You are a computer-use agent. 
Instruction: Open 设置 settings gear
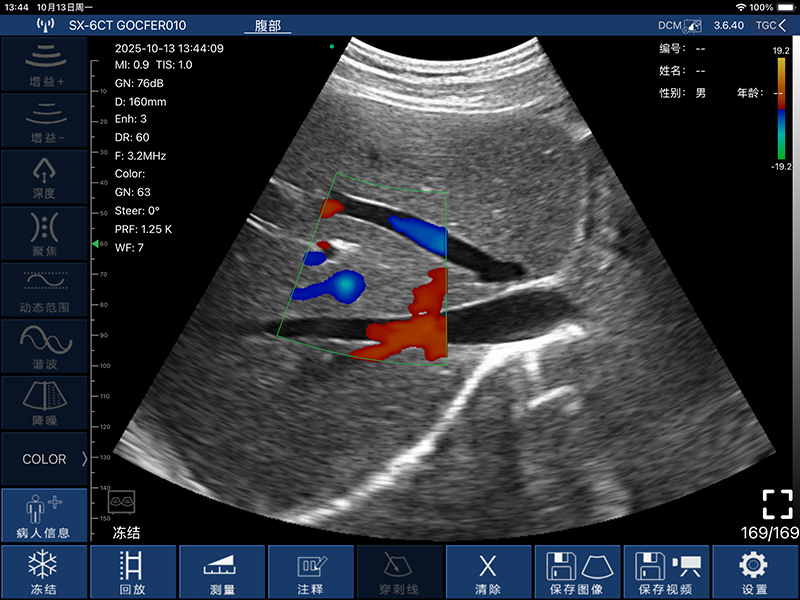(754, 573)
